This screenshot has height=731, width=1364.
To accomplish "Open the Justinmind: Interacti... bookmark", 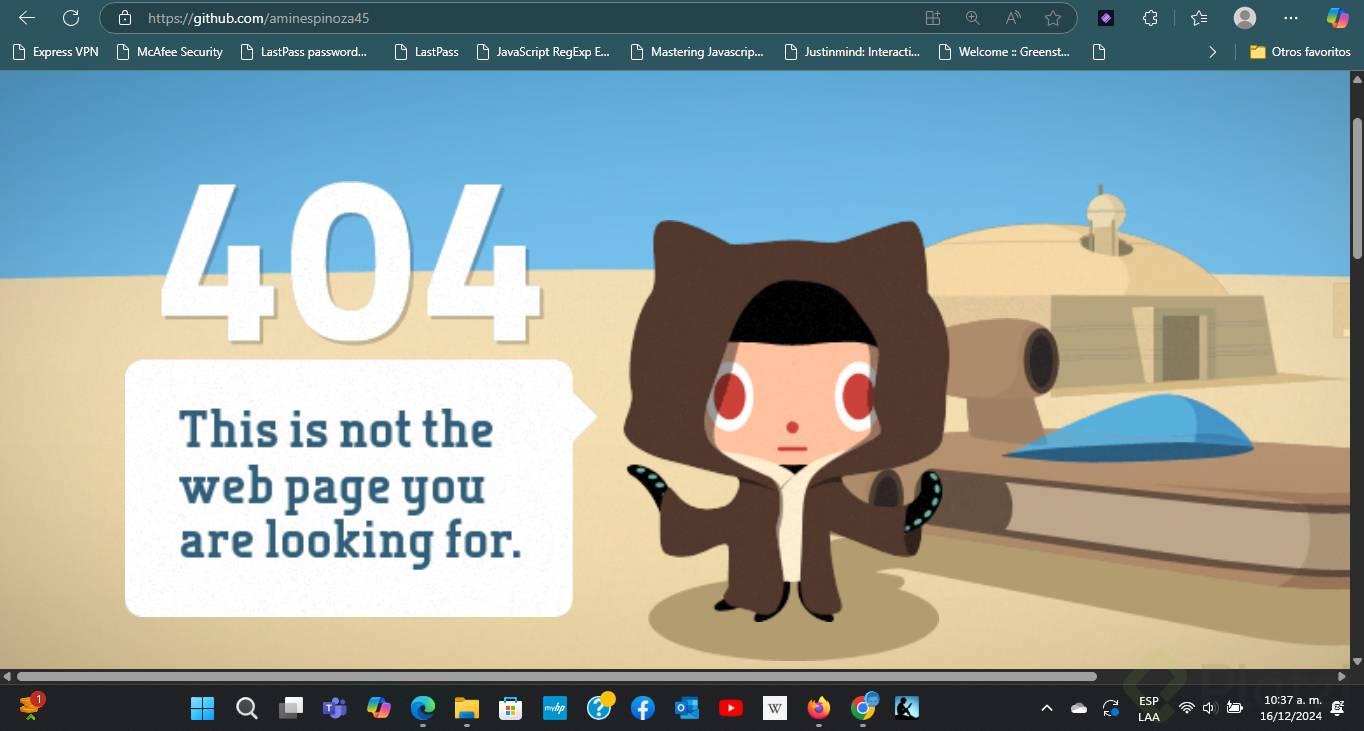I will [852, 52].
